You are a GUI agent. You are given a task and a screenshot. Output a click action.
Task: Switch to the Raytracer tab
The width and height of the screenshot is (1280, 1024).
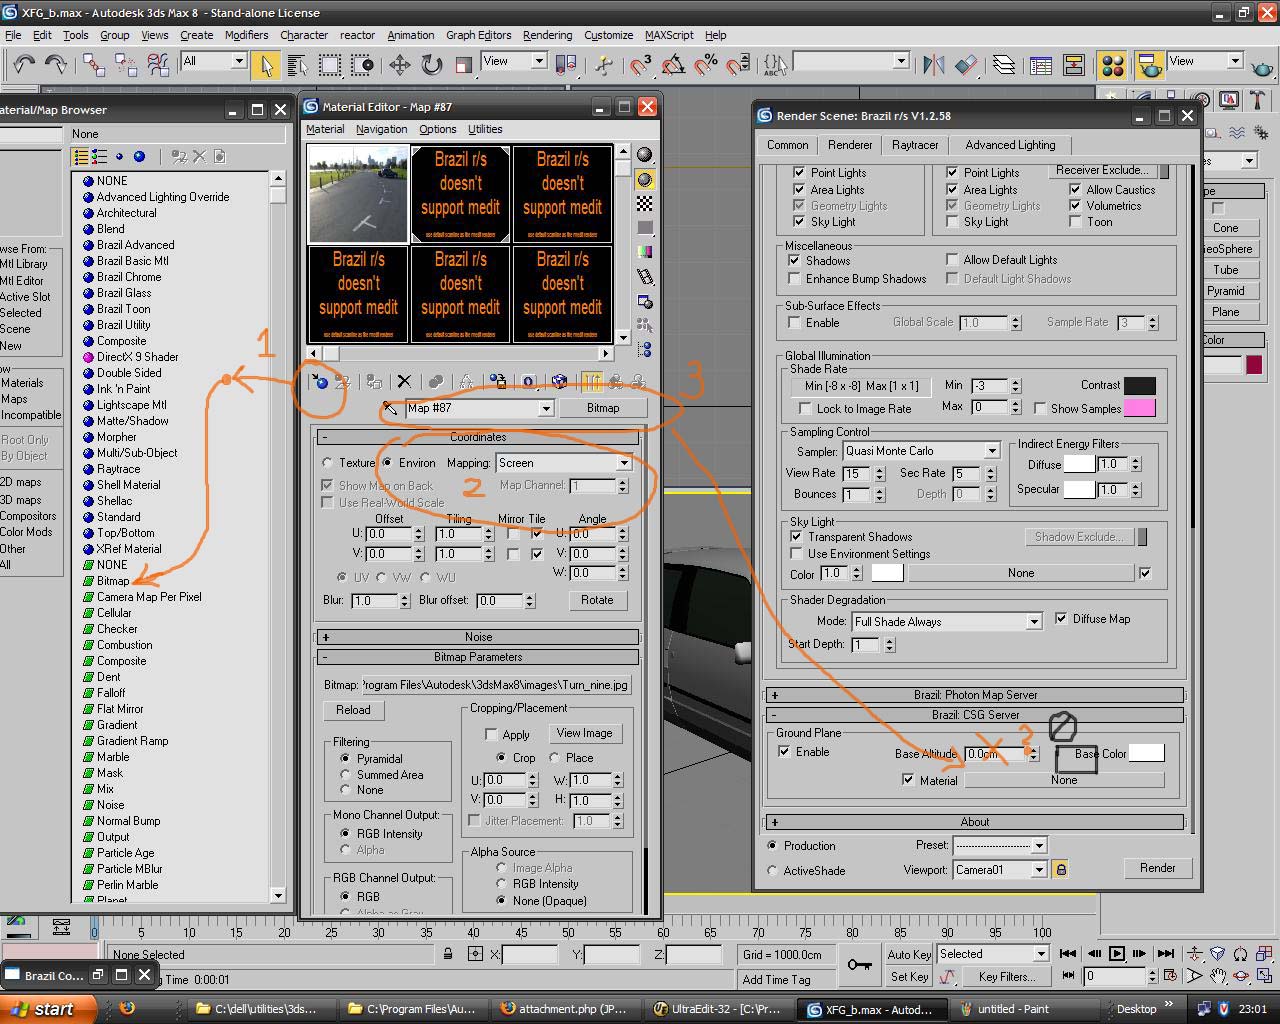click(914, 145)
